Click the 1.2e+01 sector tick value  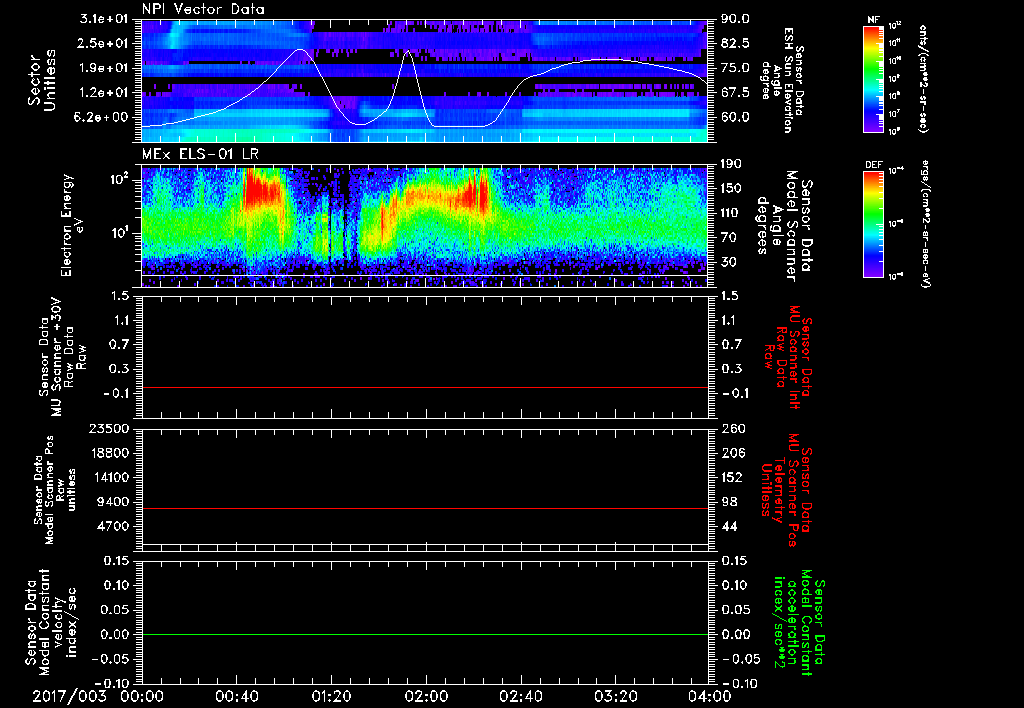(103, 93)
